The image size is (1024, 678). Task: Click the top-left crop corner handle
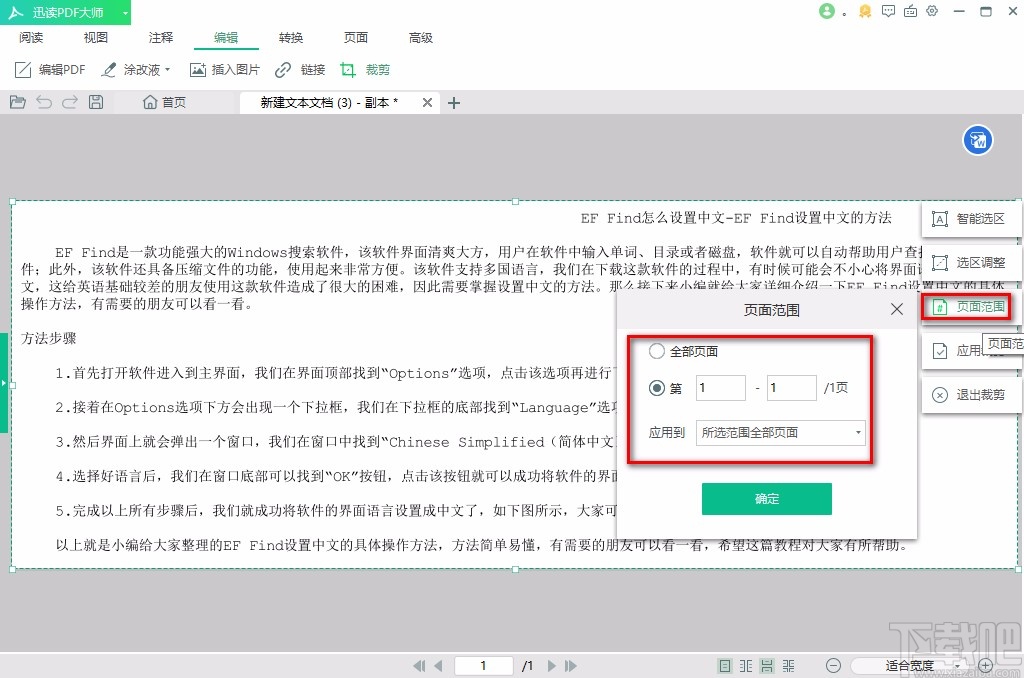point(12,201)
